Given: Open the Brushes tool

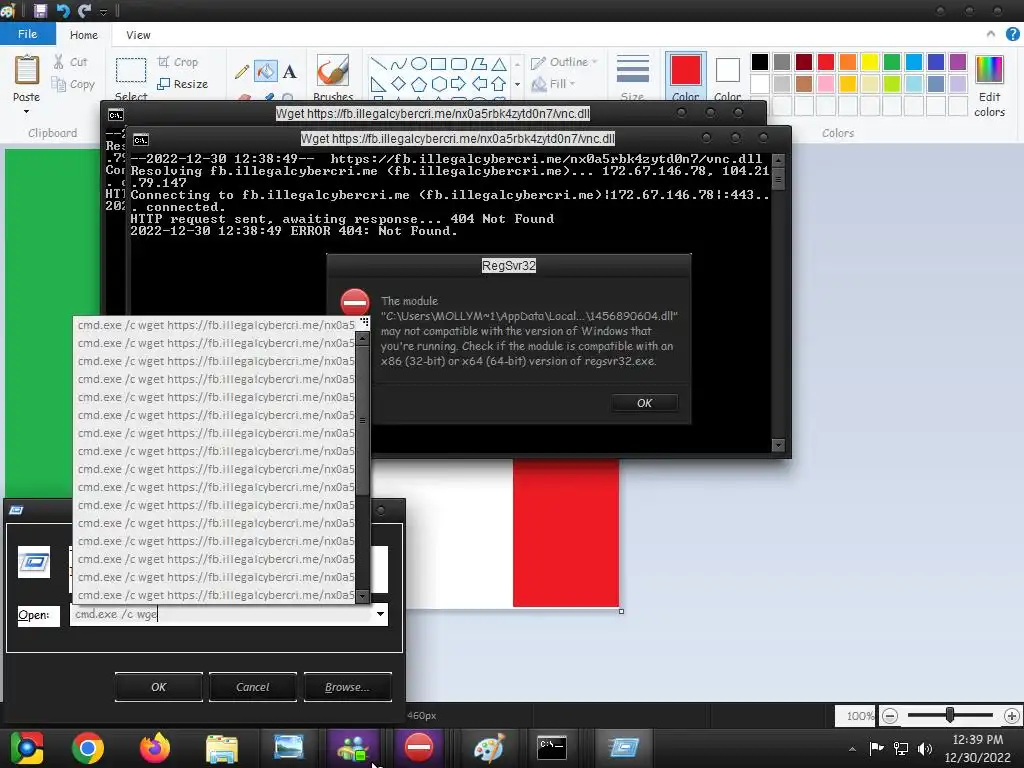Looking at the screenshot, I should [x=333, y=77].
